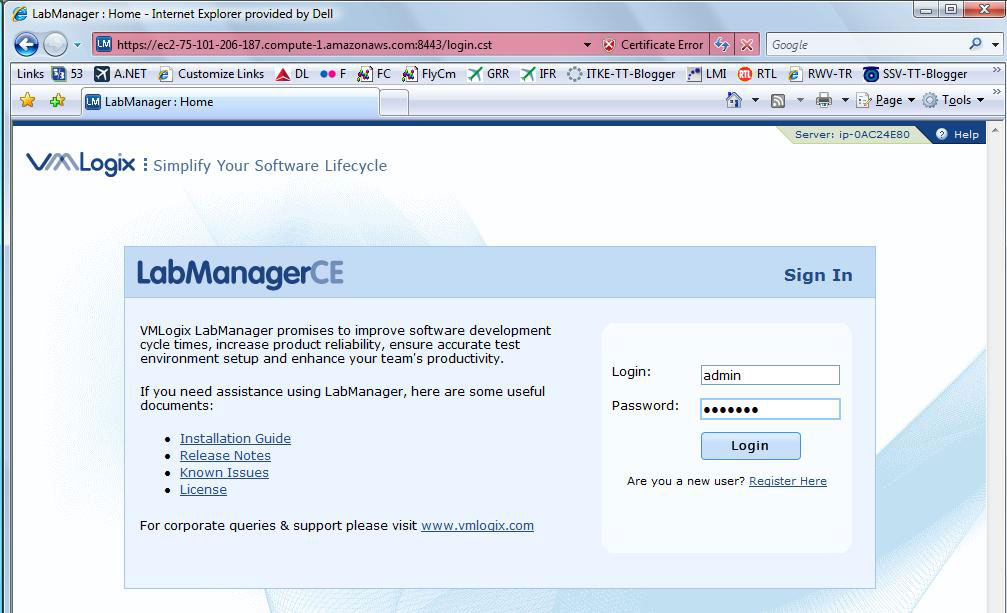This screenshot has width=1007, height=613.
Task: Open the LMI favorite link
Action: (x=706, y=74)
